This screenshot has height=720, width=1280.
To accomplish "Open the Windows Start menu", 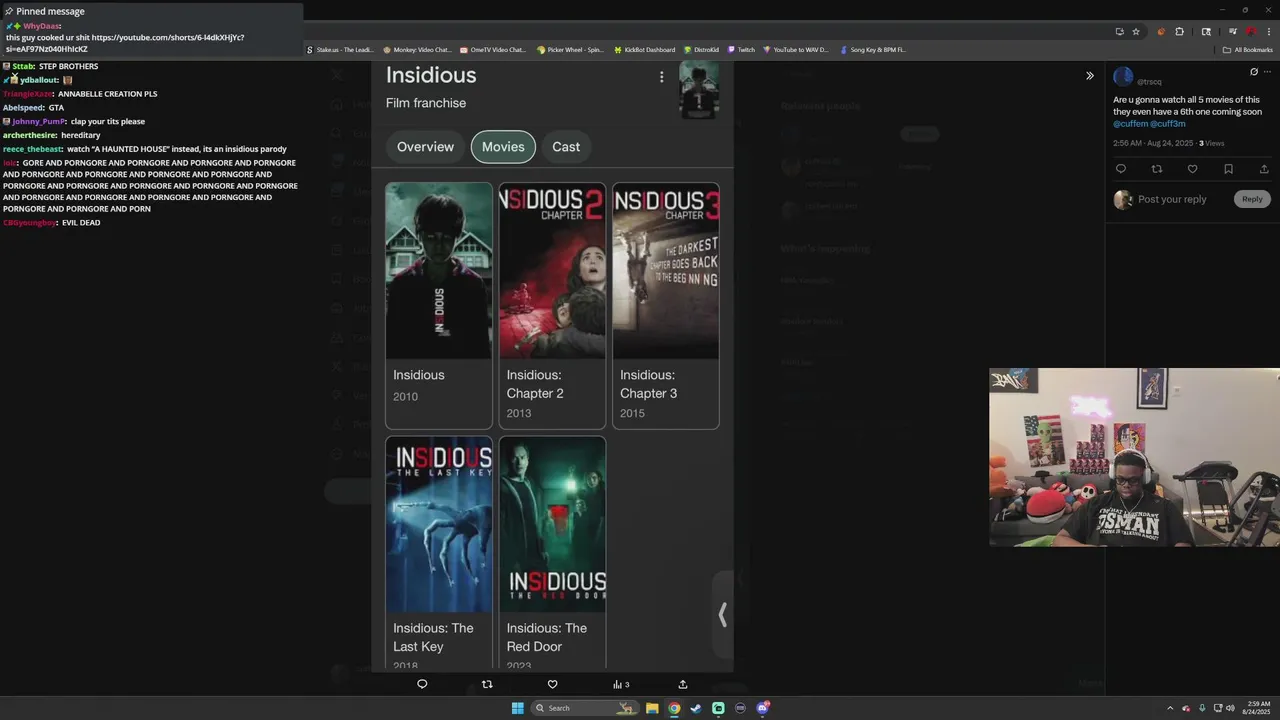I will [x=517, y=708].
